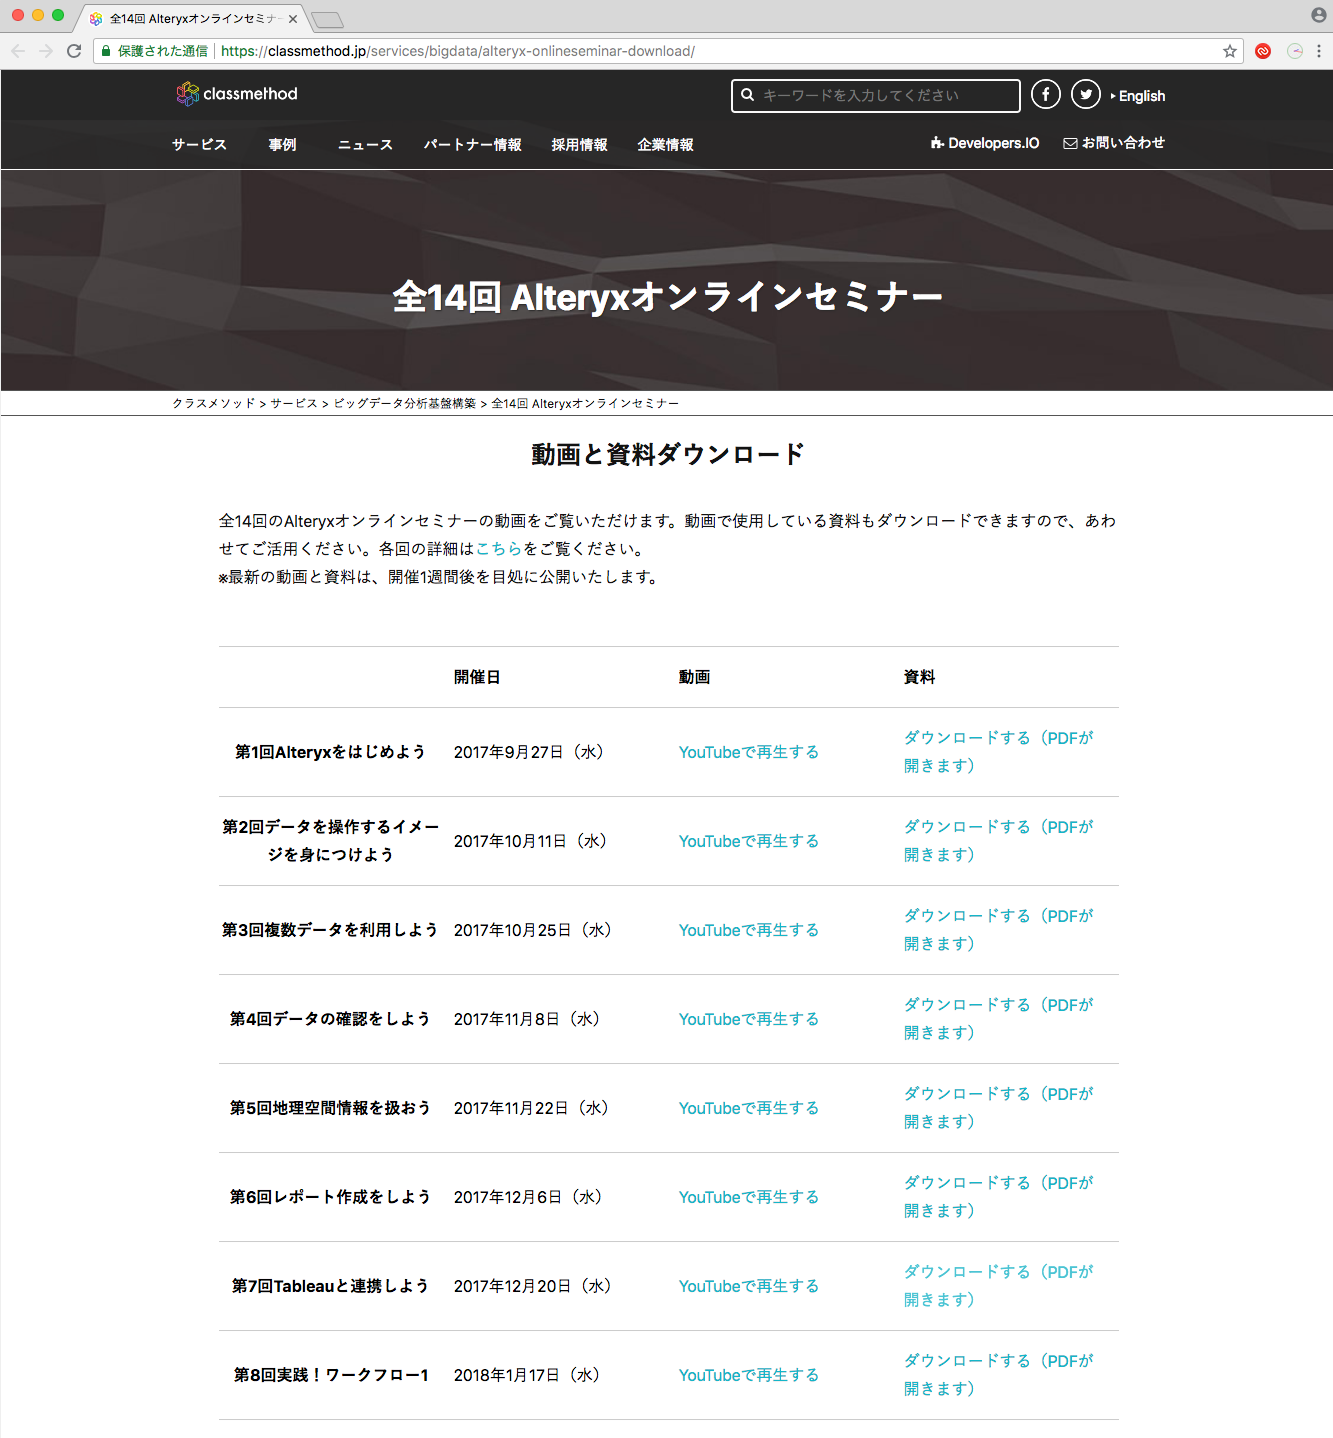Click the Chrome user profile icon
The width and height of the screenshot is (1333, 1438).
pyautogui.click(x=1319, y=15)
